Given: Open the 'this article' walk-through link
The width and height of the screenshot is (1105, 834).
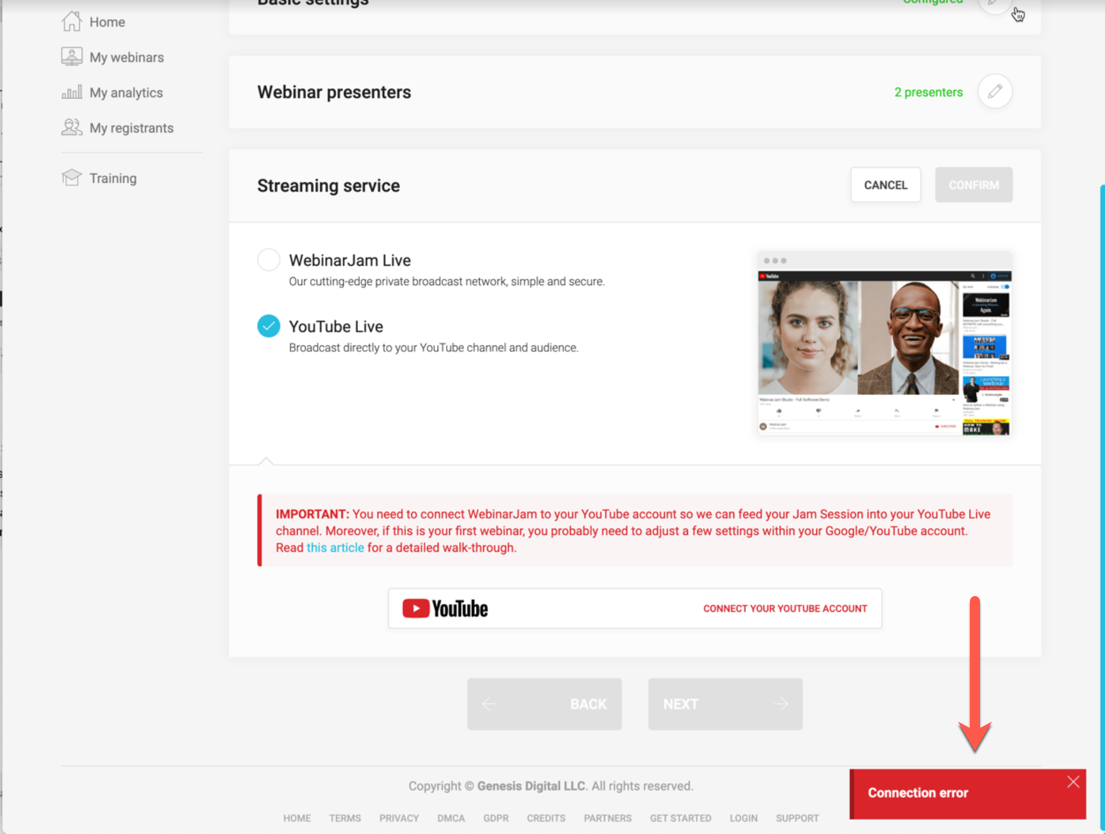Looking at the screenshot, I should pos(335,548).
